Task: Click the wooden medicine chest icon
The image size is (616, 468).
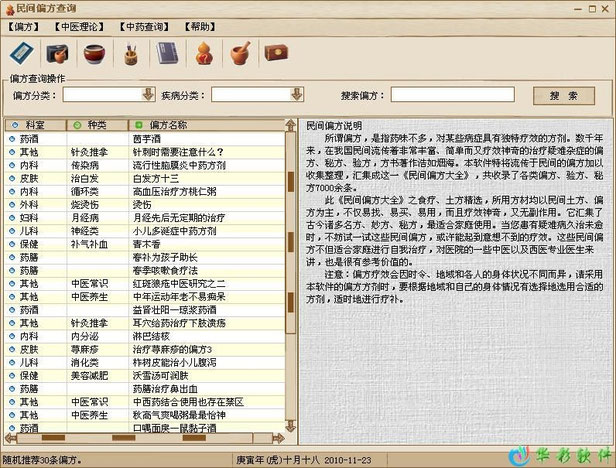Action: click(277, 53)
